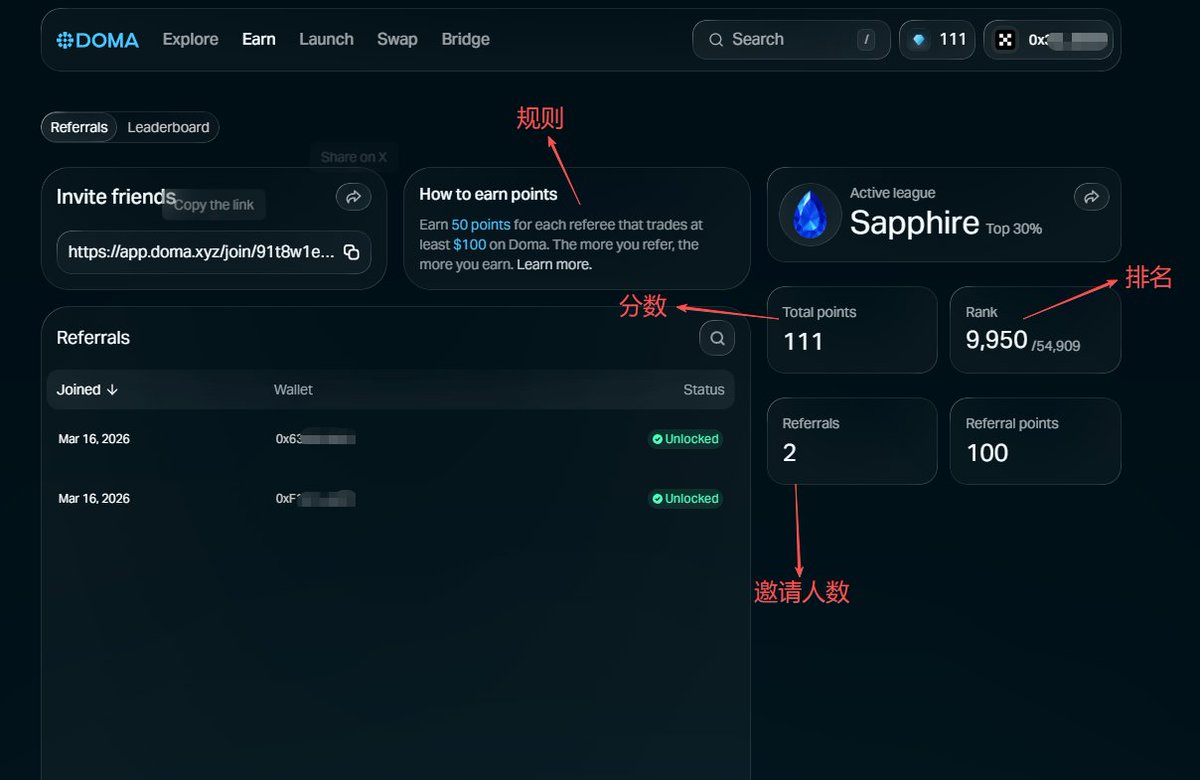
Task: Click the slash shortcut badge
Action: point(866,40)
